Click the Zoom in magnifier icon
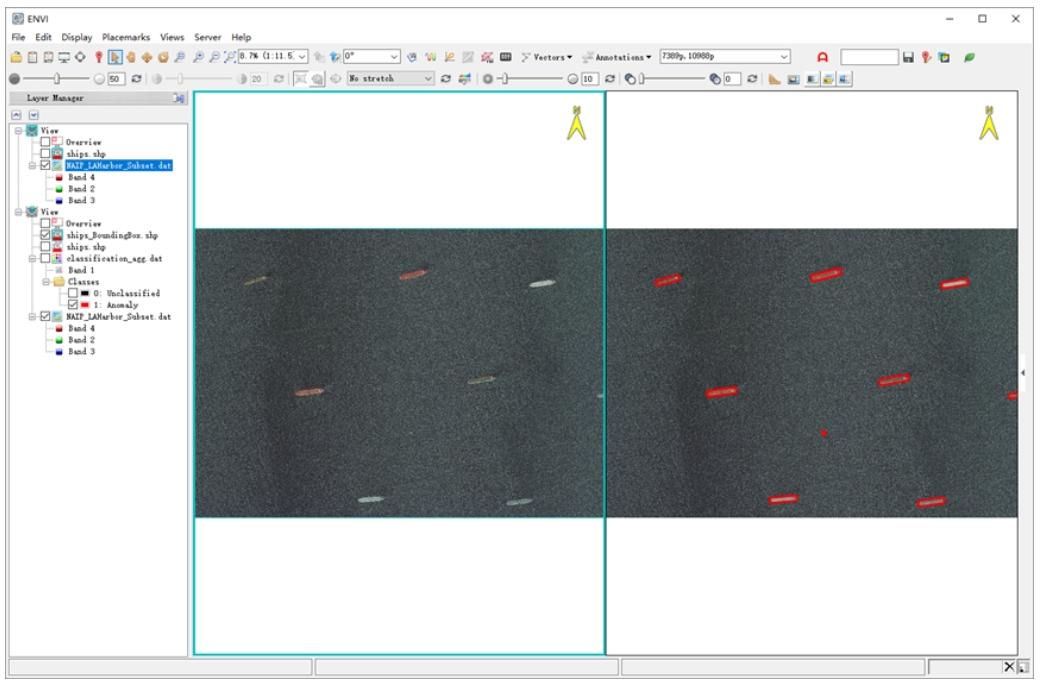Viewport: 1042px width, 687px height. point(198,57)
